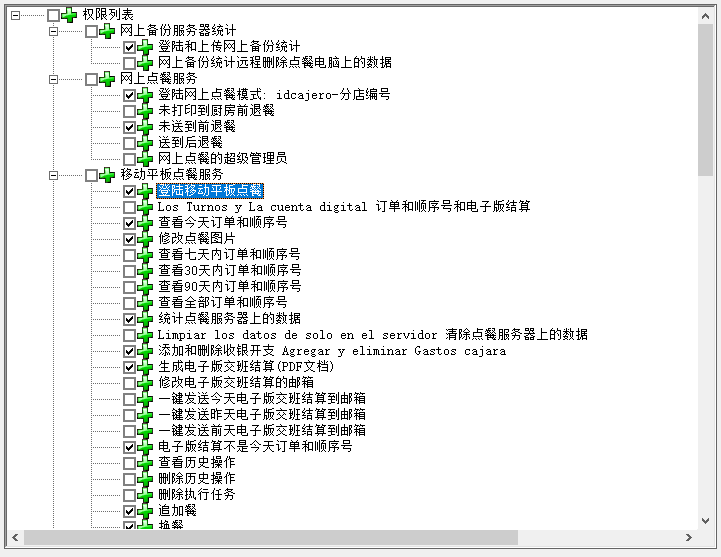Collapse the 权限列表 root node
721x557 pixels.
(16, 16)
